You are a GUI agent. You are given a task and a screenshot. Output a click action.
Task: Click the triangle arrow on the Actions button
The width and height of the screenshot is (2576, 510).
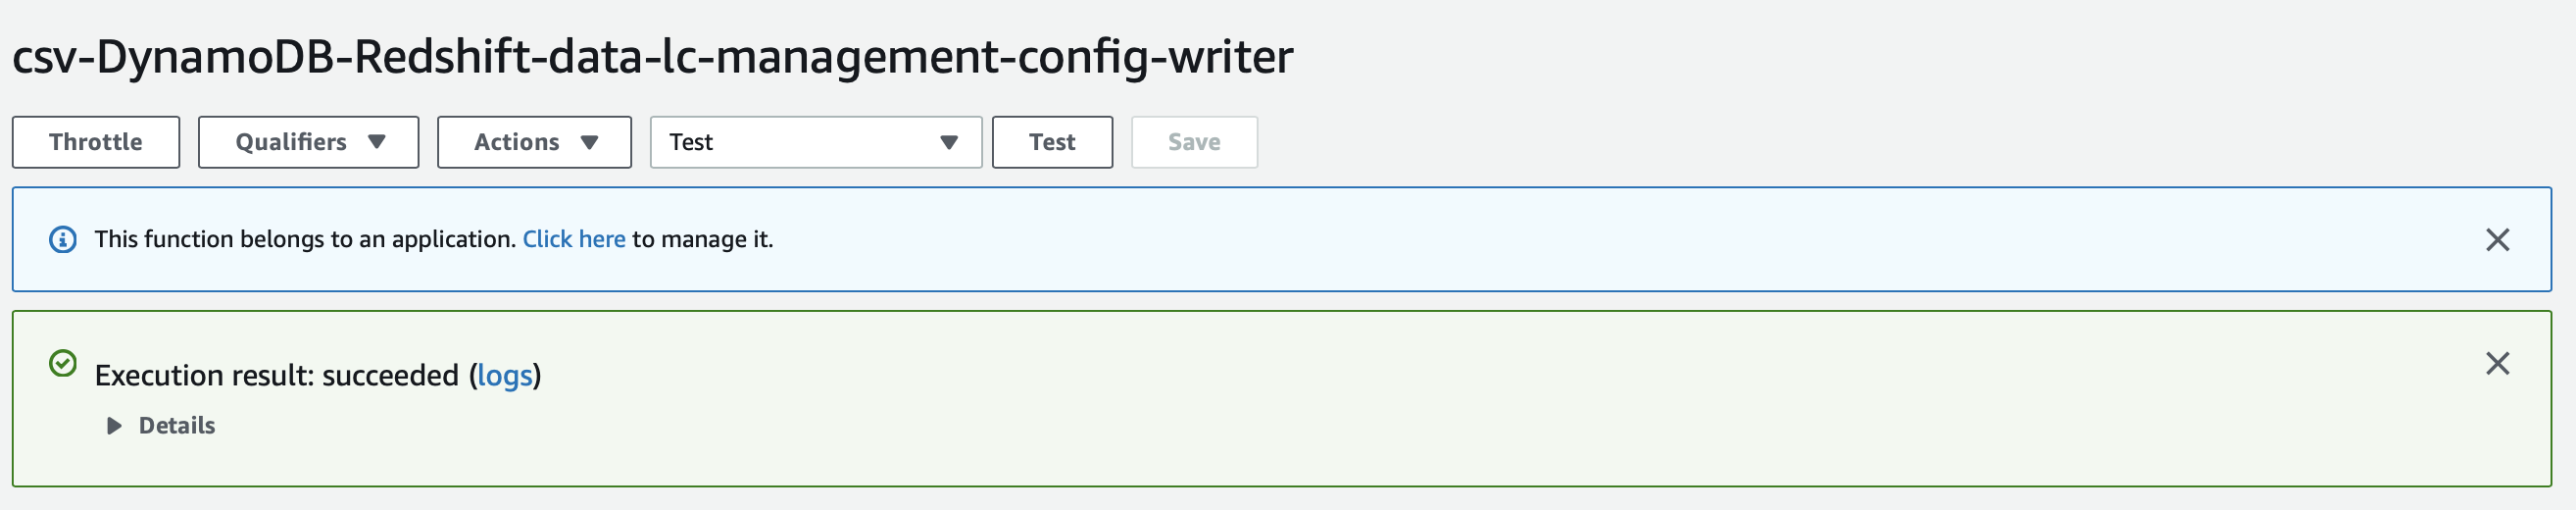pos(589,142)
